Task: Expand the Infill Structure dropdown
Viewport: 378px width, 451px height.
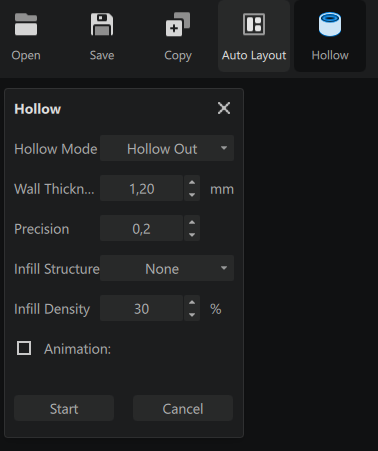Action: point(167,268)
